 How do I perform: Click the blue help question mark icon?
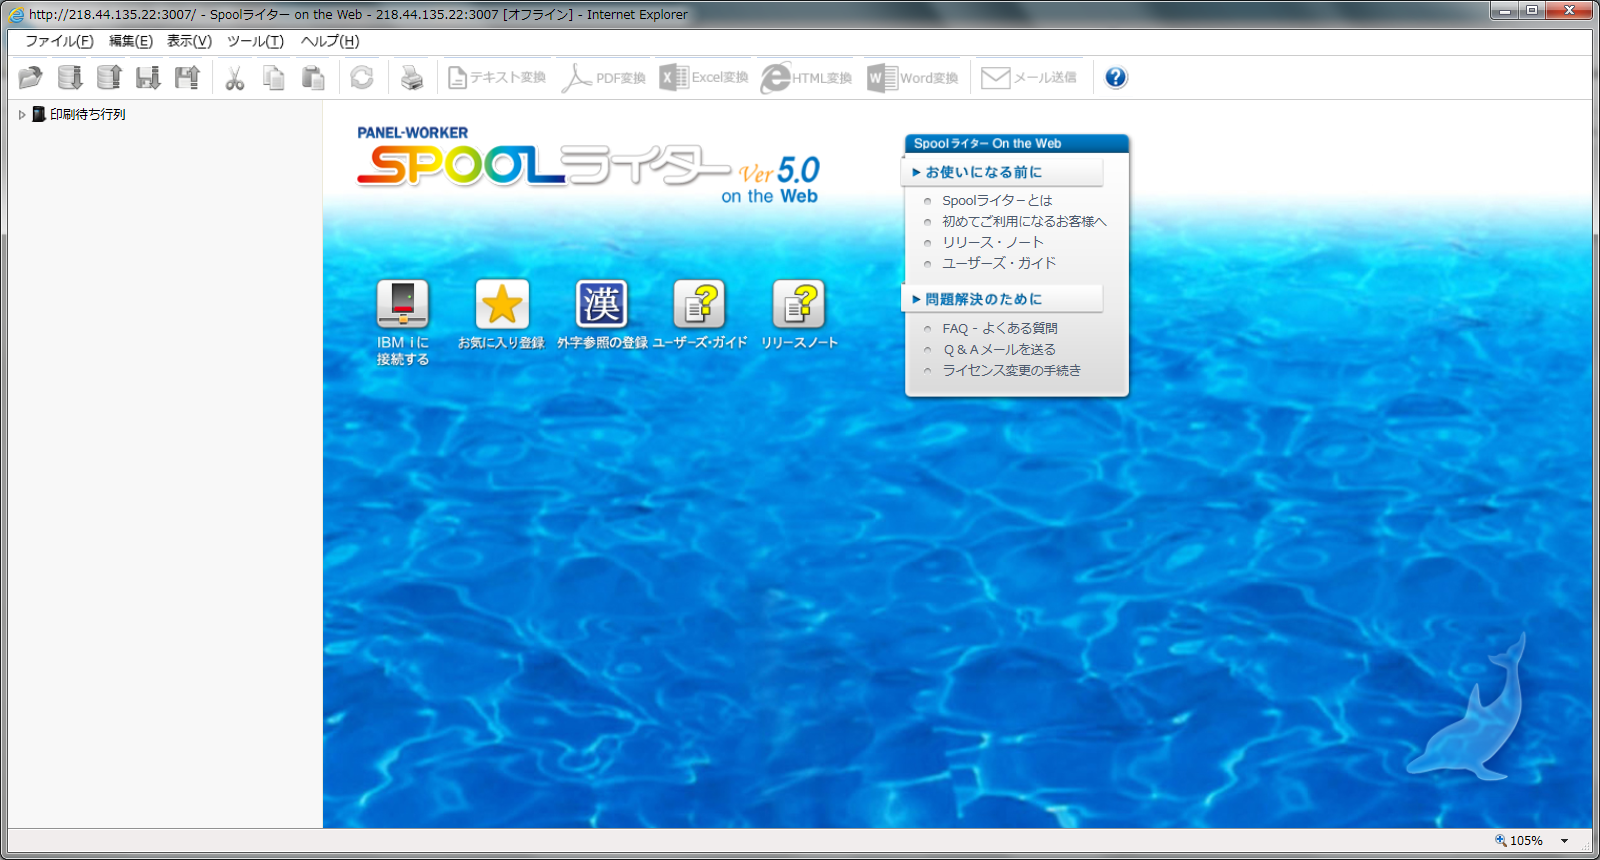[1116, 78]
